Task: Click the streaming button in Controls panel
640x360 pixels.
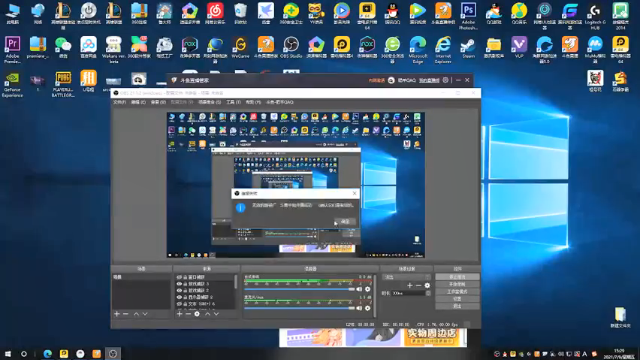Action: [x=457, y=277]
